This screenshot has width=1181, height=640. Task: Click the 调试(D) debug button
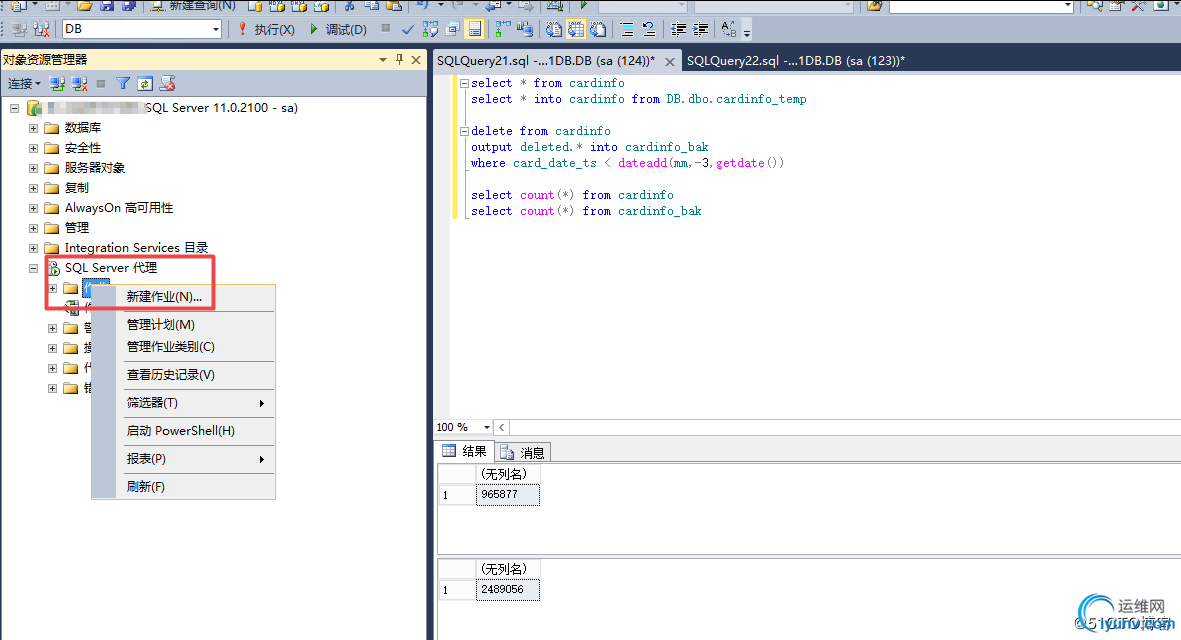pyautogui.click(x=338, y=29)
